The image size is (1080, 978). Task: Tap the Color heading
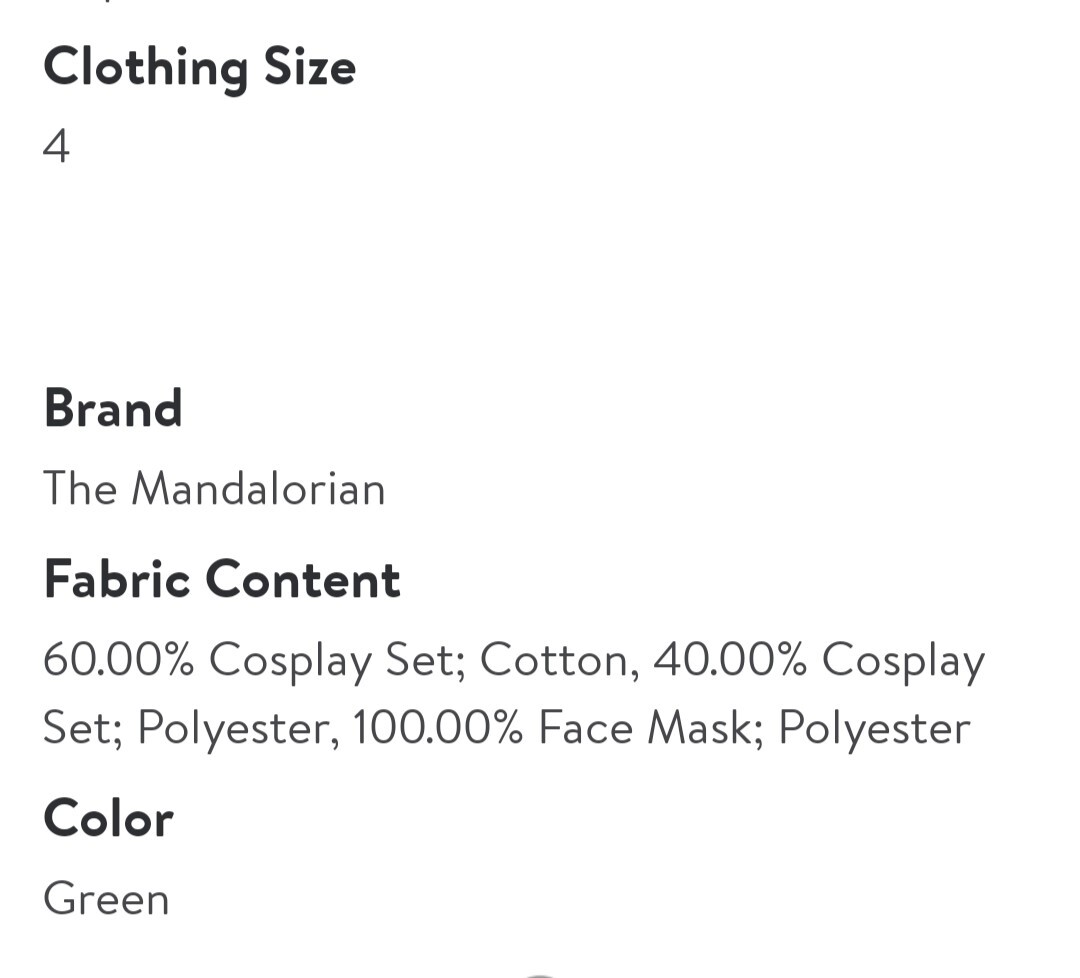108,818
